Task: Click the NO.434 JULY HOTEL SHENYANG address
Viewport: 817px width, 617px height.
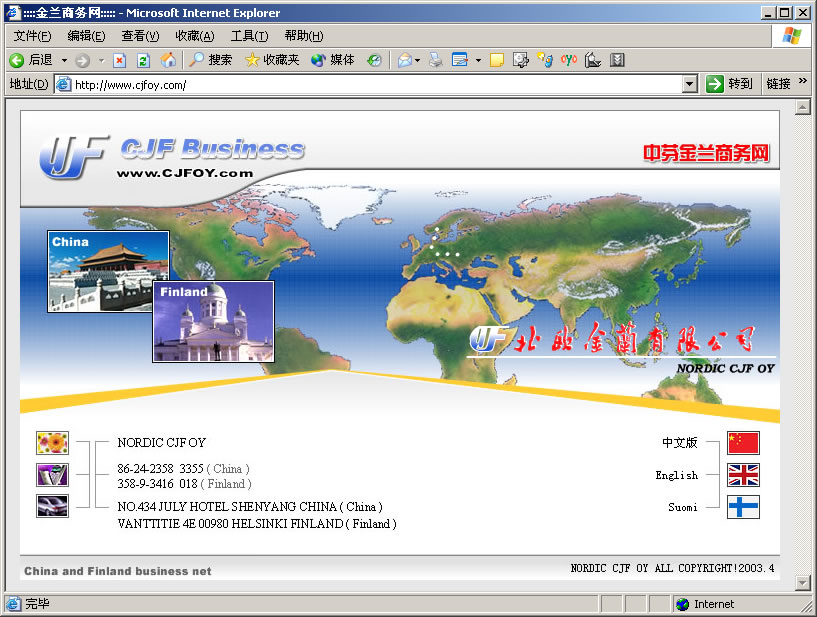Action: pos(250,507)
